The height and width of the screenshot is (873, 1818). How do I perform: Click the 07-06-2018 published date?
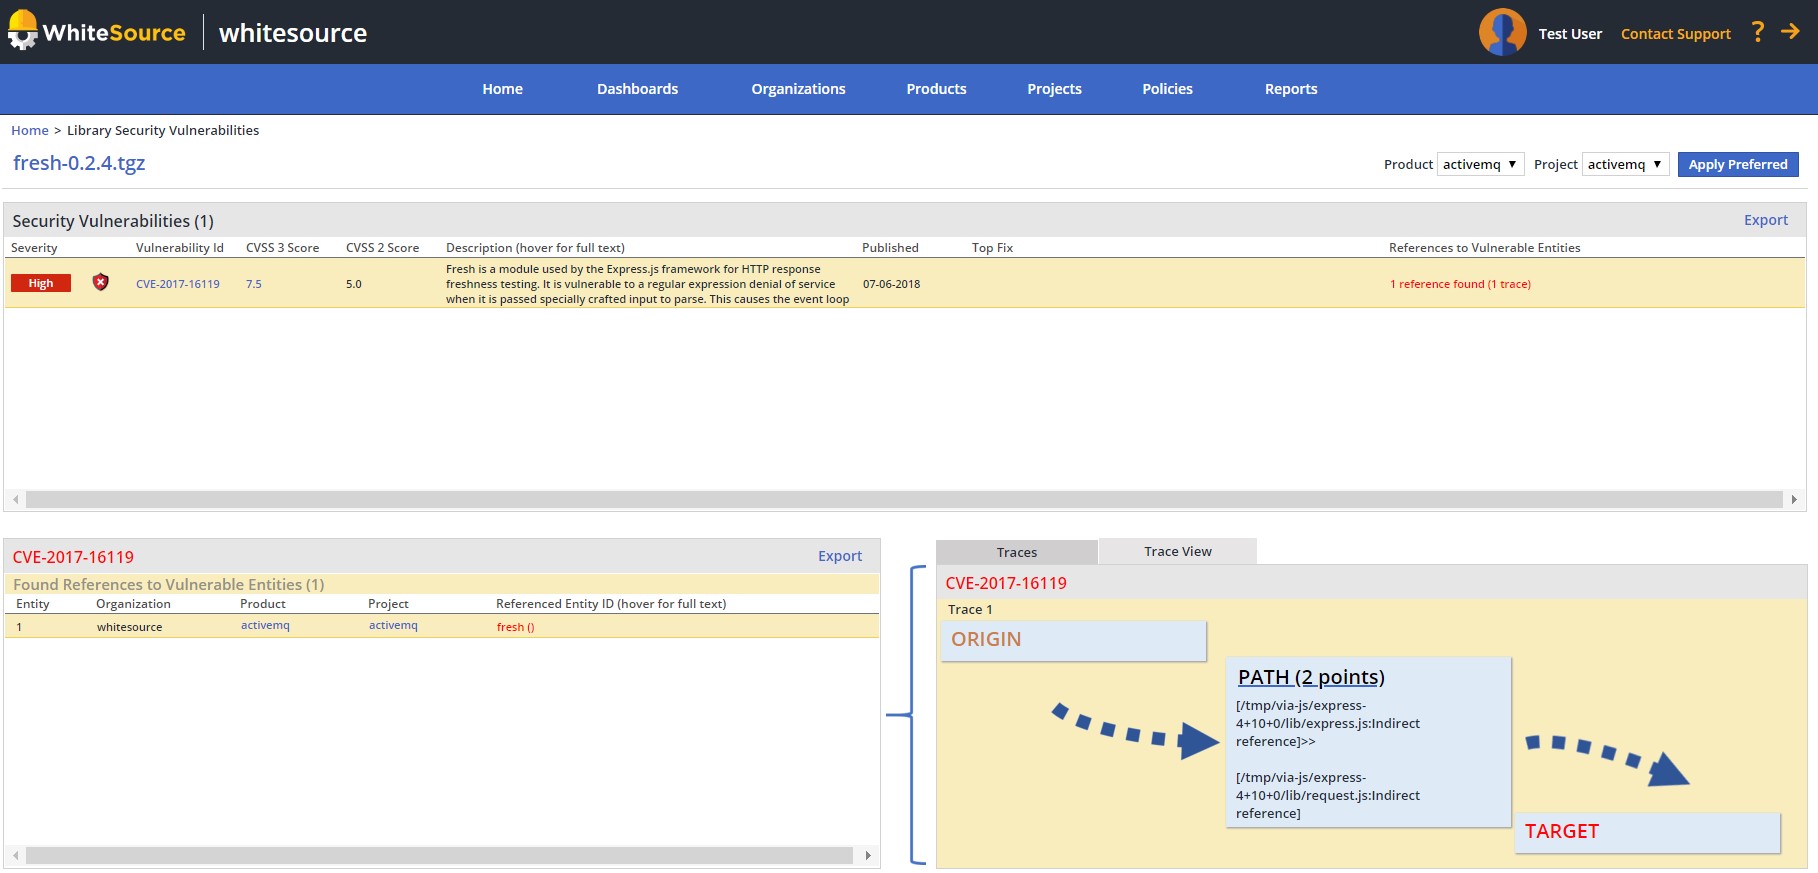tap(891, 284)
